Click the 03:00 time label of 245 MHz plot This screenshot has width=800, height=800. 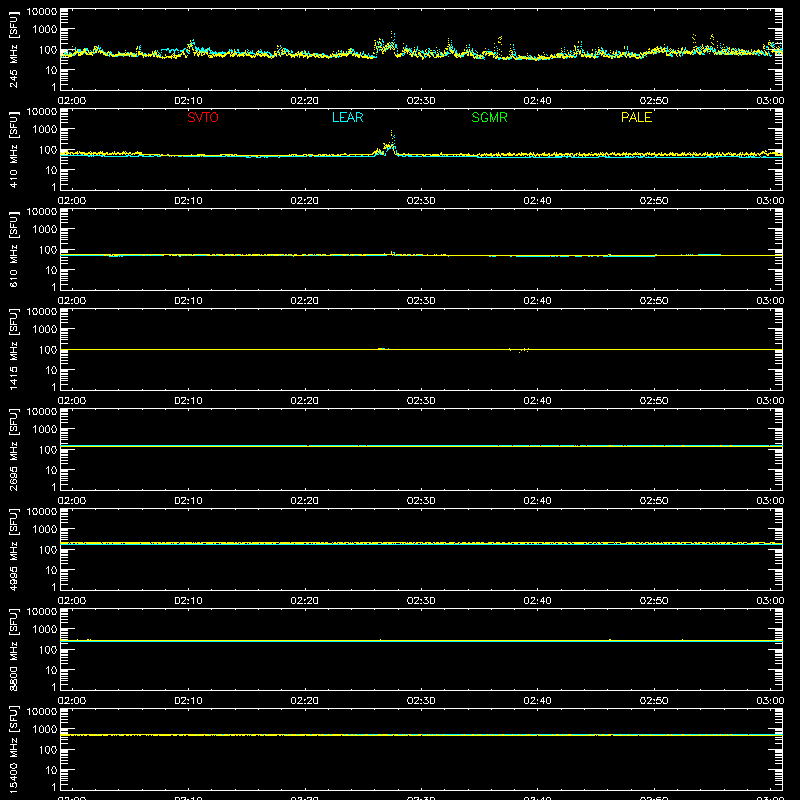tap(770, 101)
